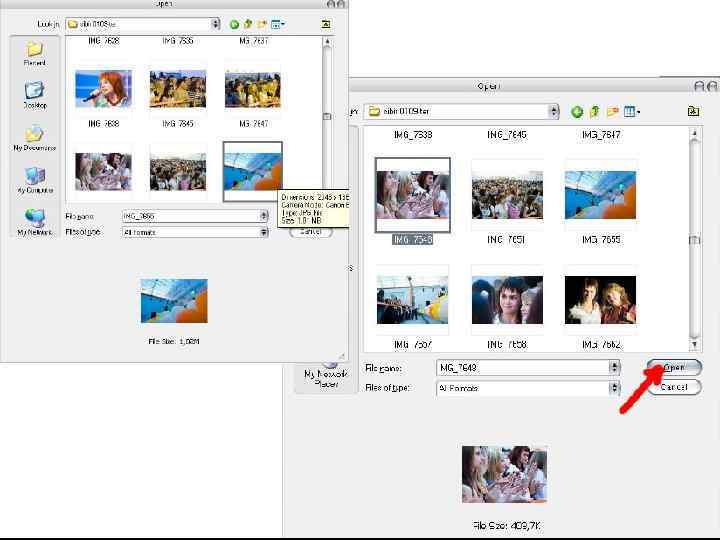
Task: Click IMG_7647 label in right dialog
Action: click(x=601, y=135)
